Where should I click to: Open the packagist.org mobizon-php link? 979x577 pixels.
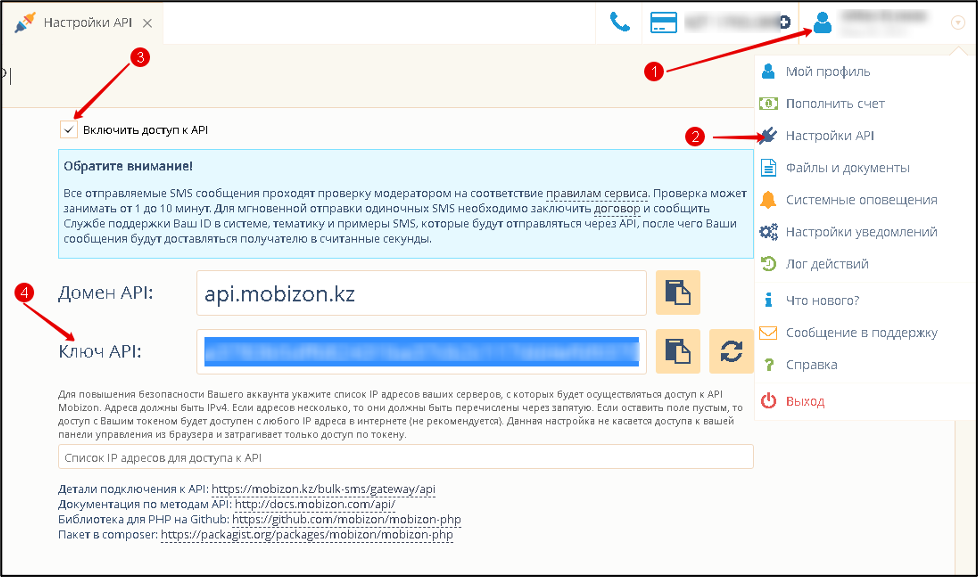307,535
